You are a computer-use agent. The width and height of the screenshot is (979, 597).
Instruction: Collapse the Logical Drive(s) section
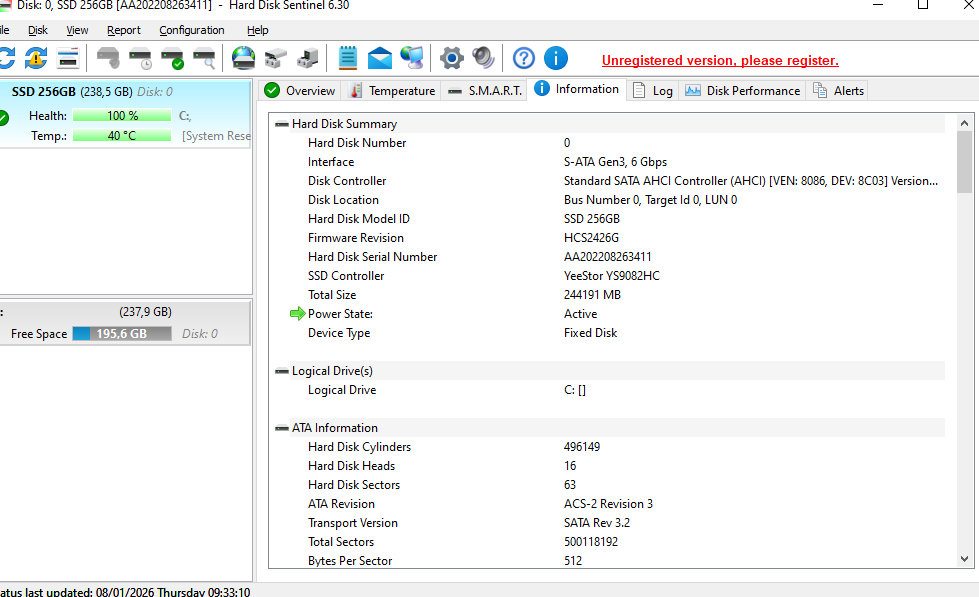tap(283, 371)
